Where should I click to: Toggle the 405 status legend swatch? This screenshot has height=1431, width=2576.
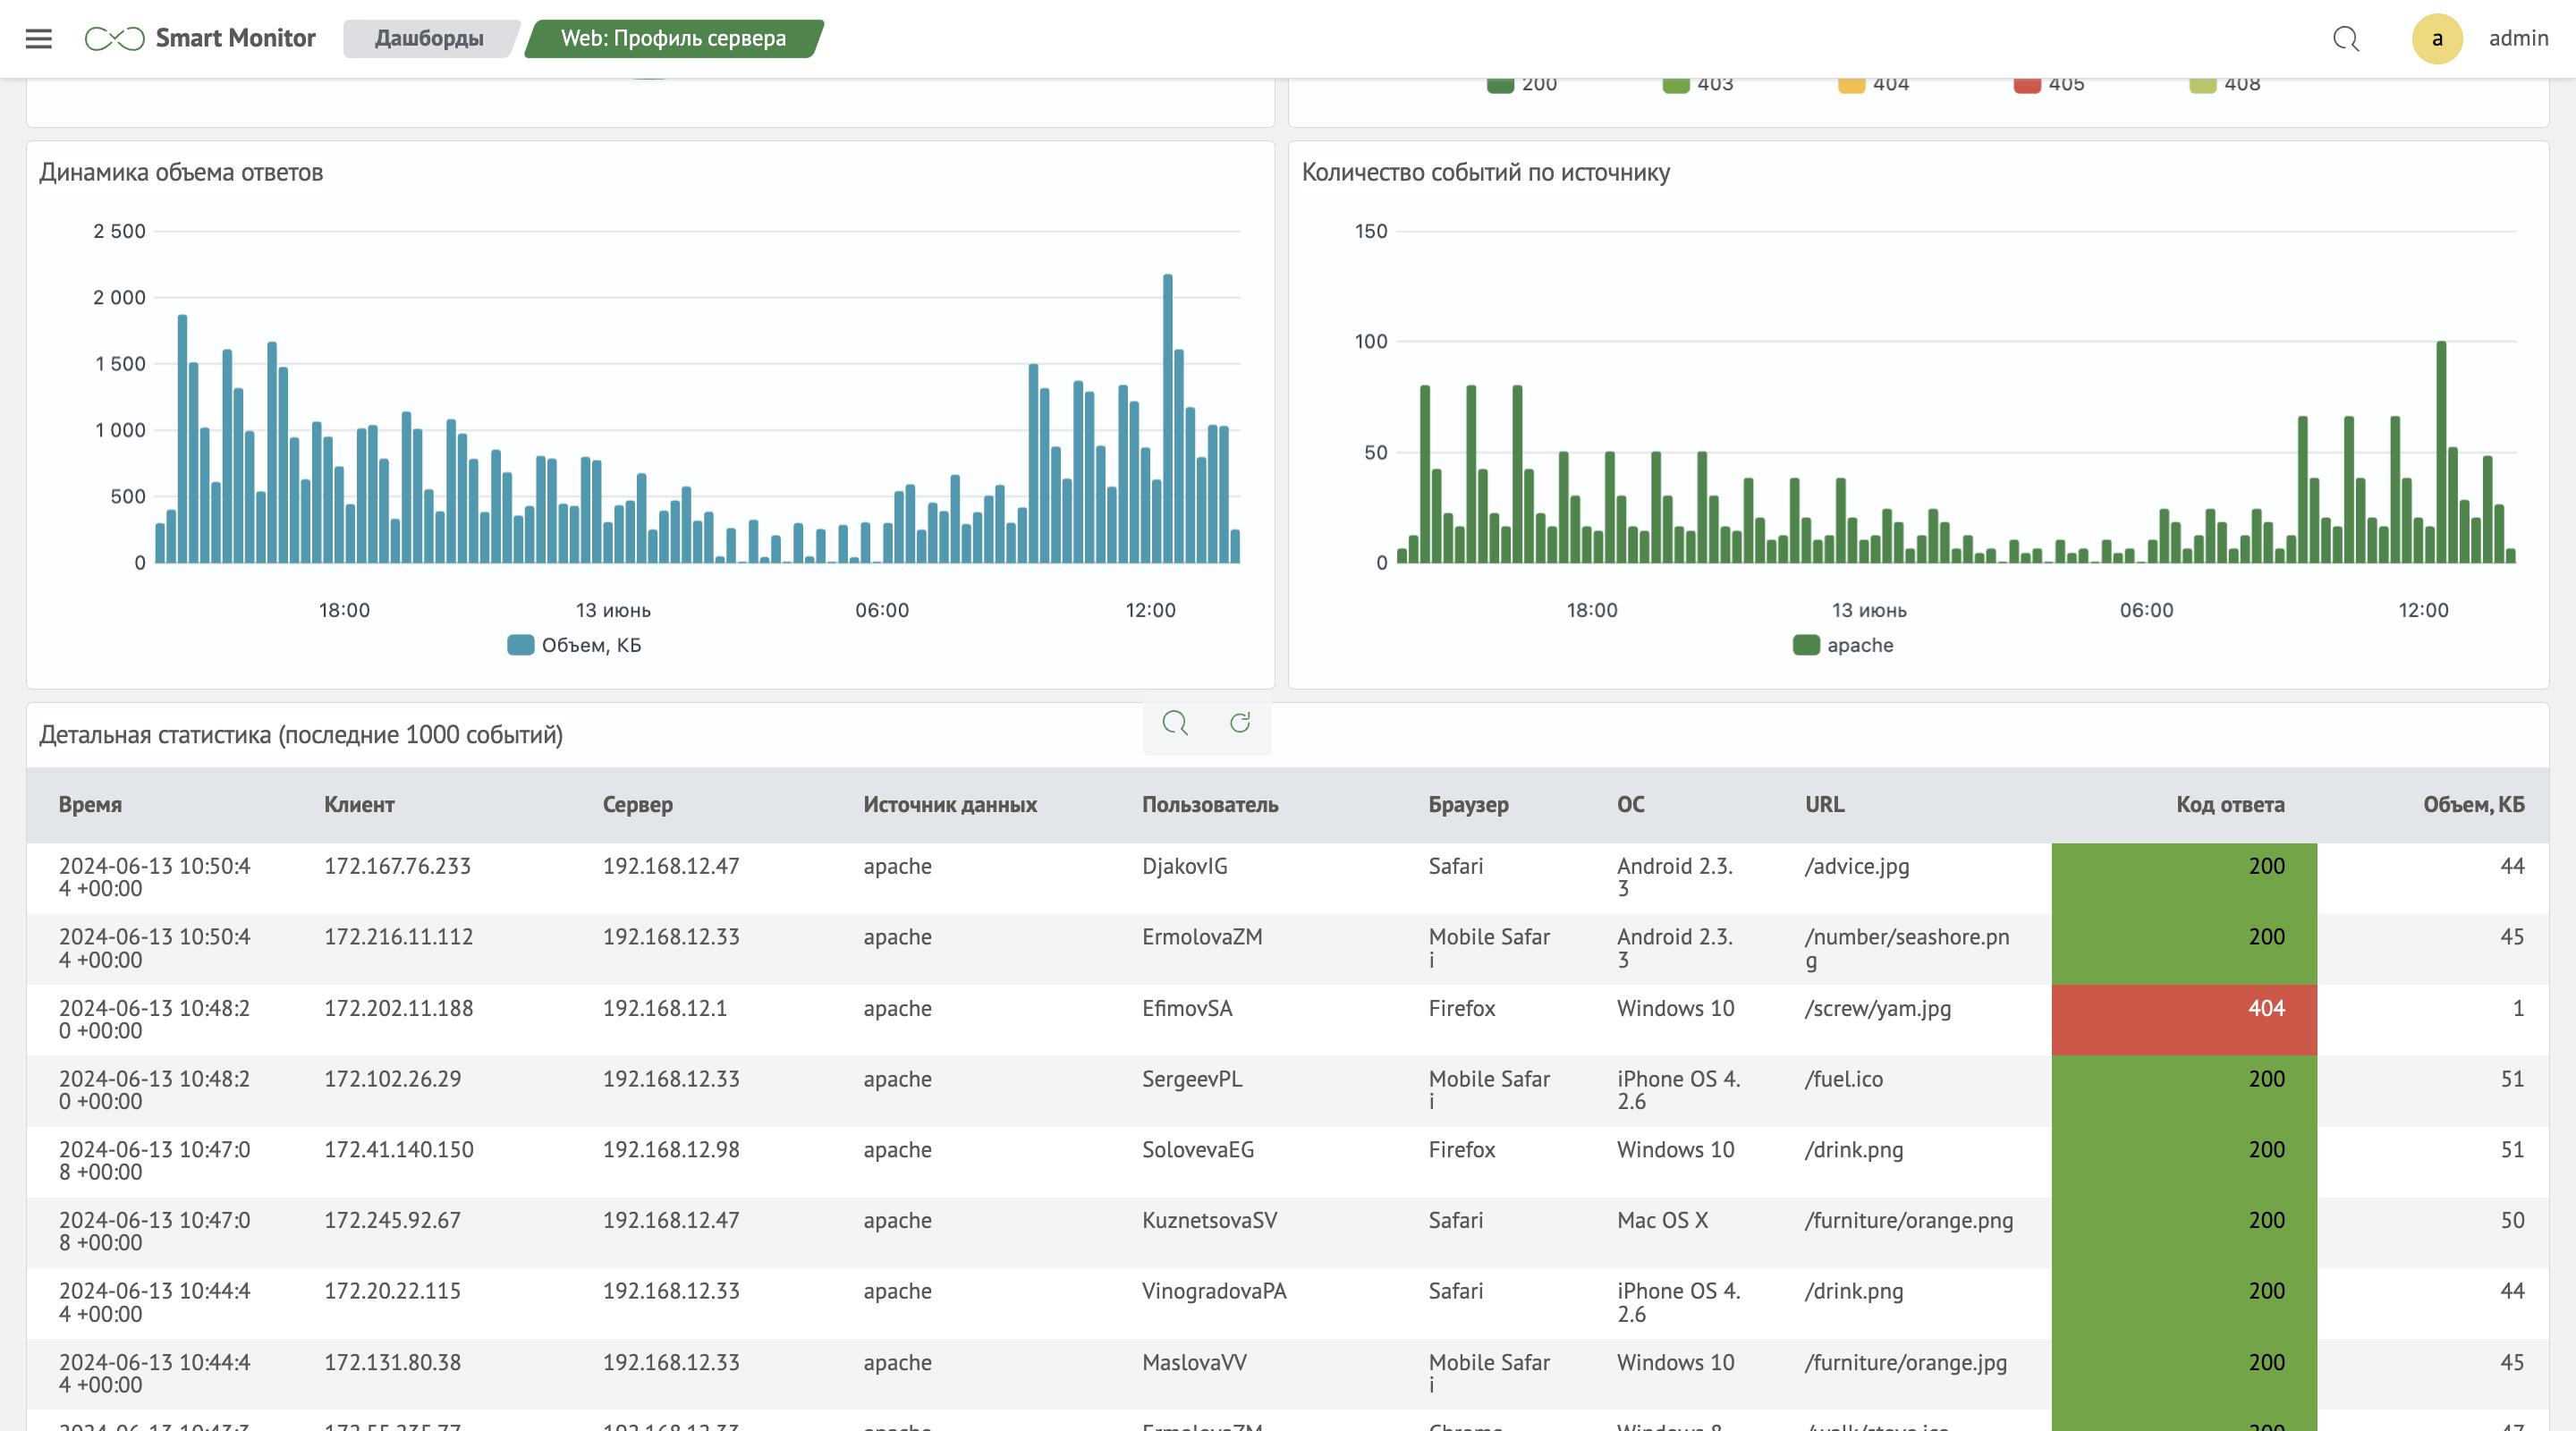(x=2027, y=85)
